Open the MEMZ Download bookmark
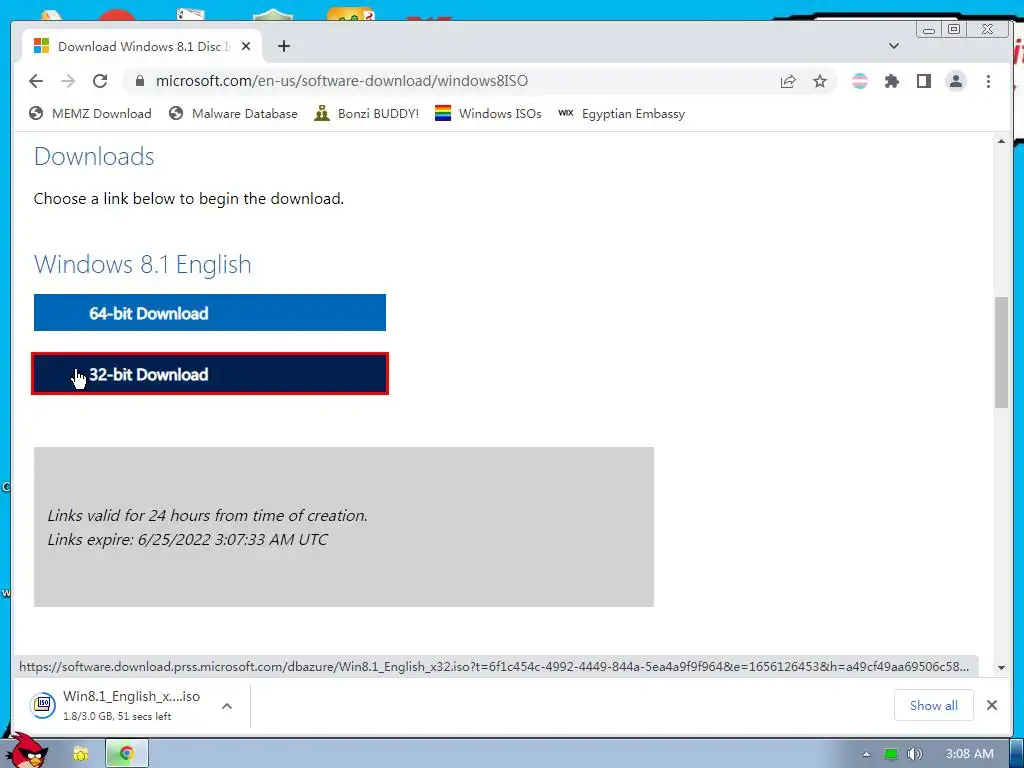1024x768 pixels. point(90,114)
